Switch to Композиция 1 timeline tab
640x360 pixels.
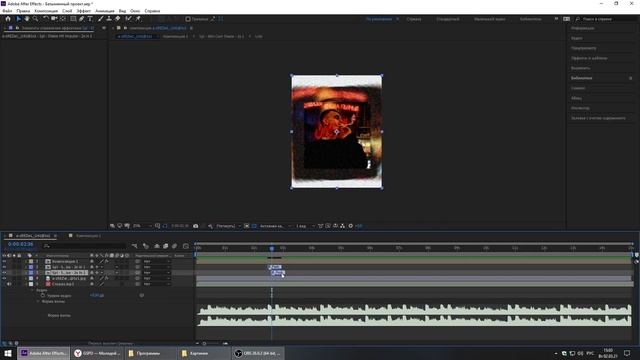click(x=88, y=236)
